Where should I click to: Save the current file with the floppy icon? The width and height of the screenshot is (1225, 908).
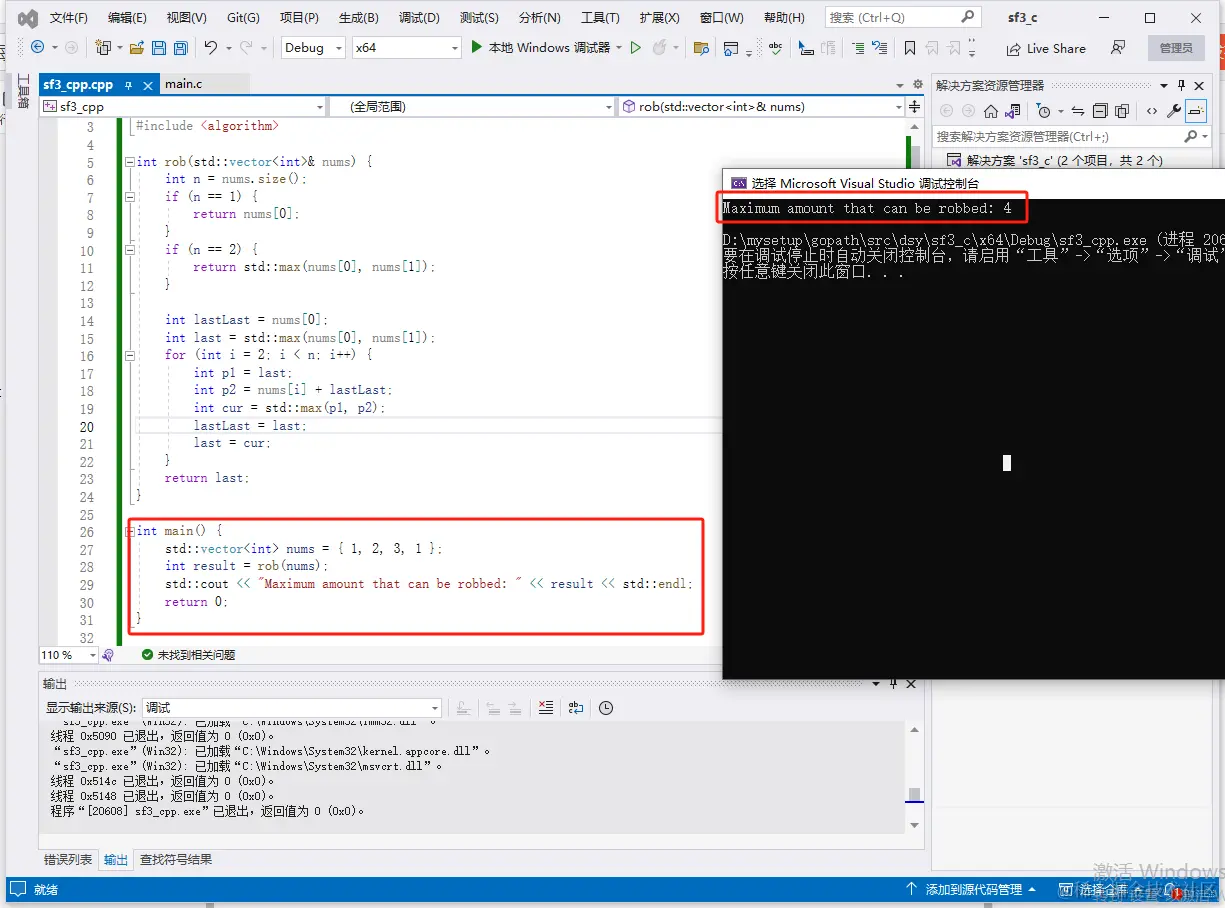pos(159,47)
